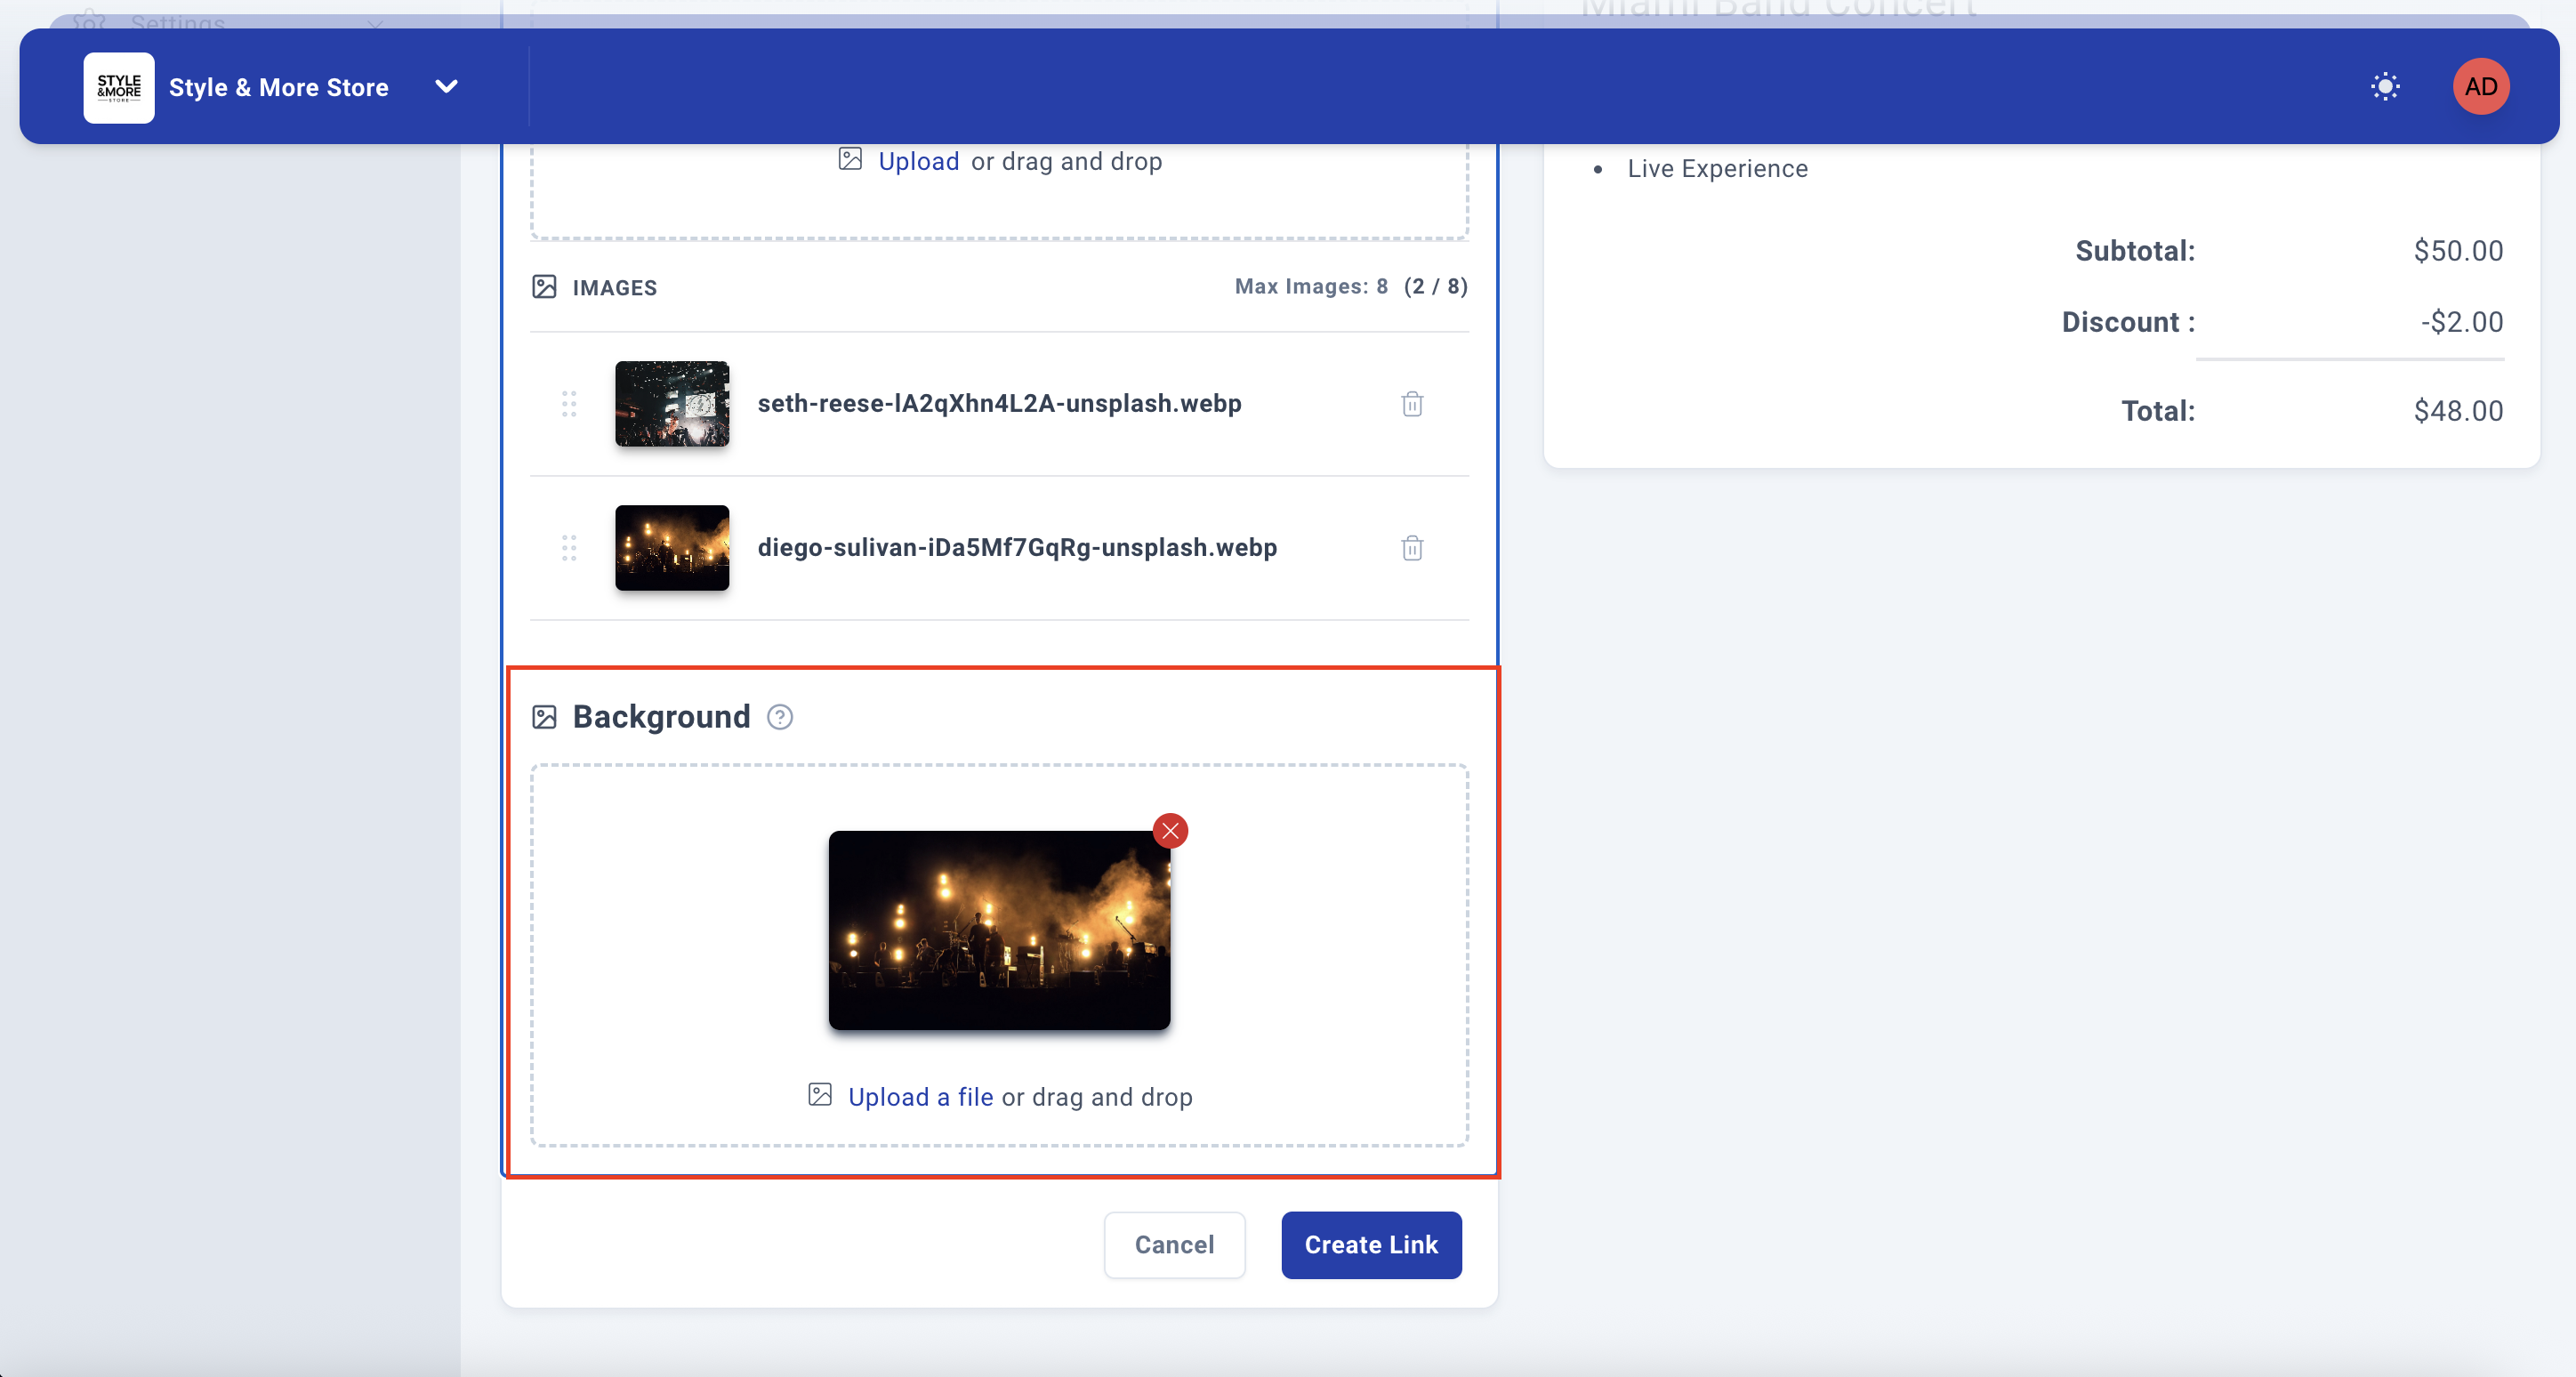Click the IMAGES section picture icon
Viewport: 2576px width, 1377px height.
[x=544, y=287]
